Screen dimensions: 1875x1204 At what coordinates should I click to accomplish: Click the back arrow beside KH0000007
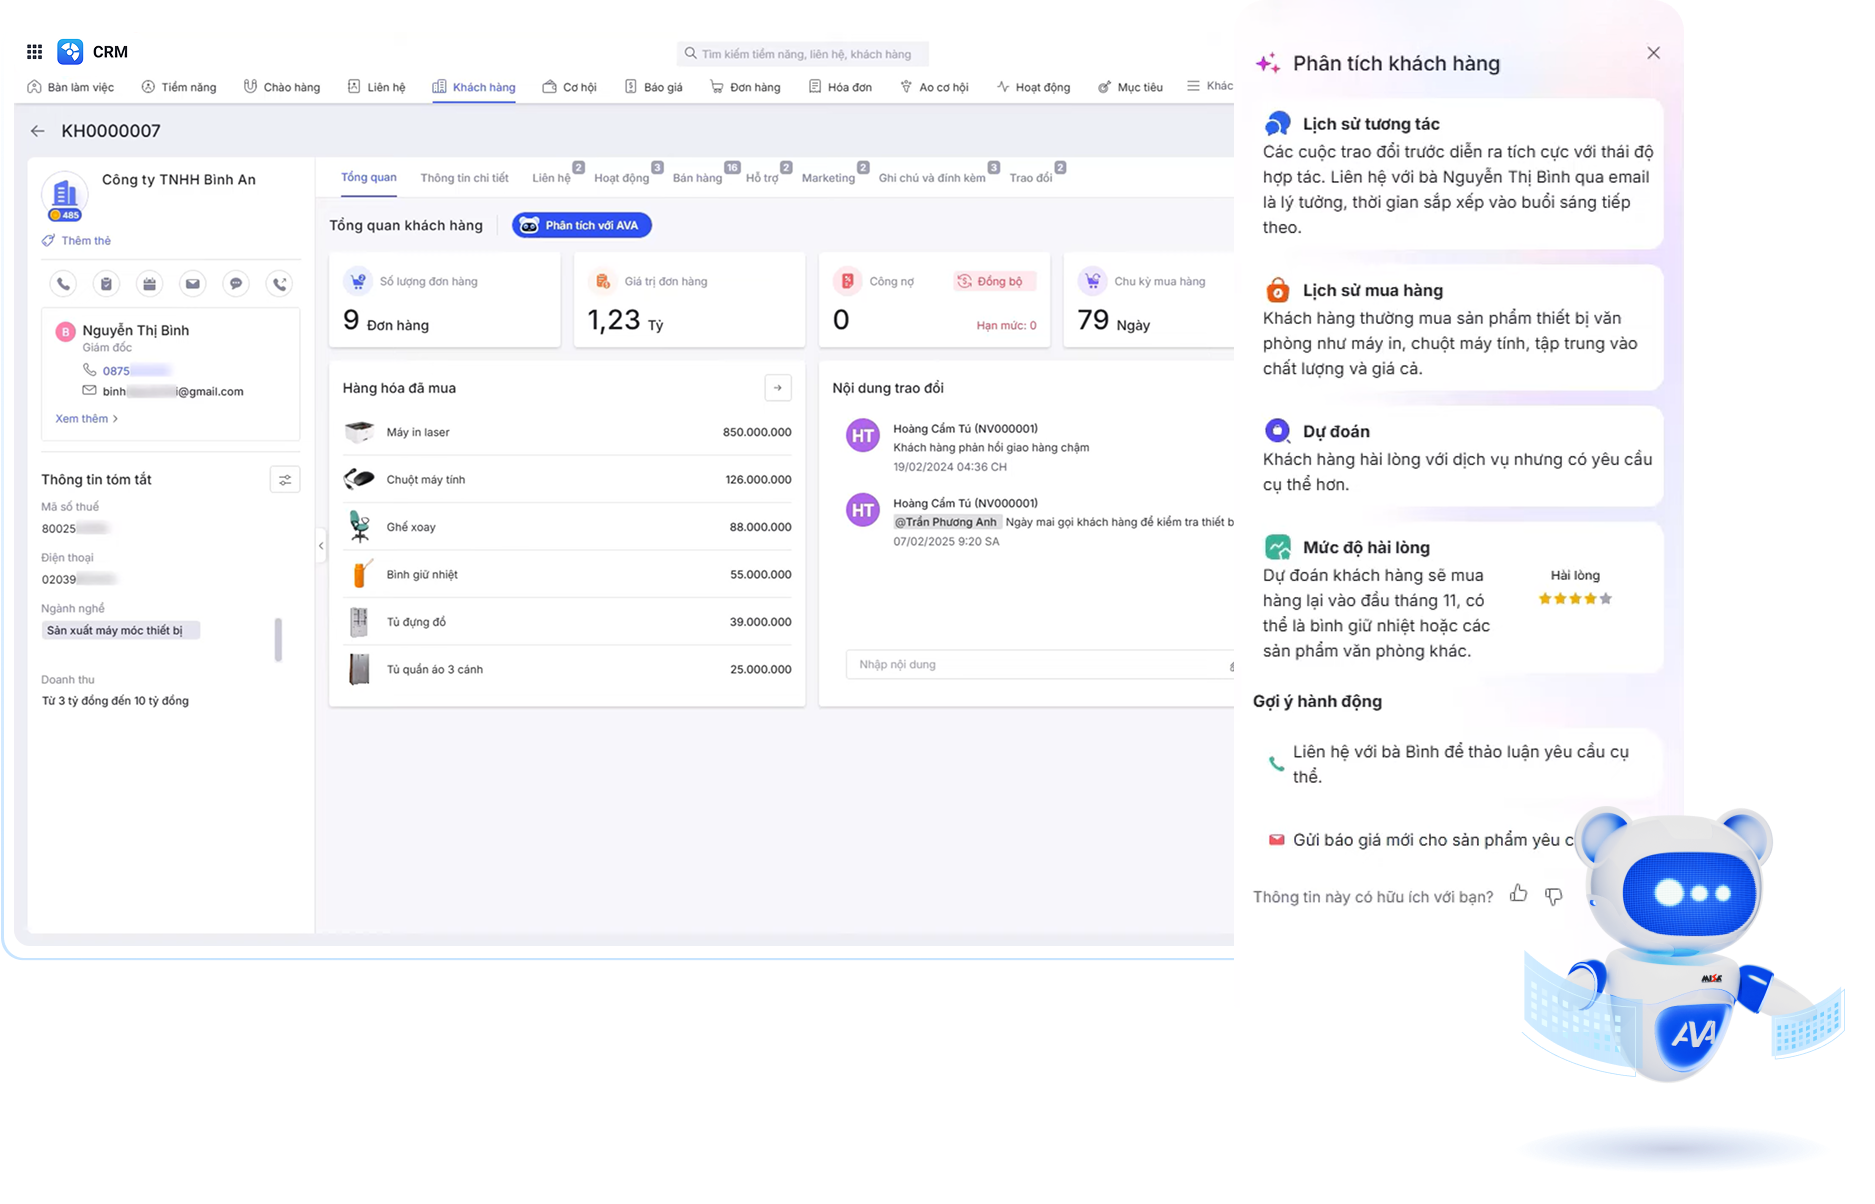(38, 131)
